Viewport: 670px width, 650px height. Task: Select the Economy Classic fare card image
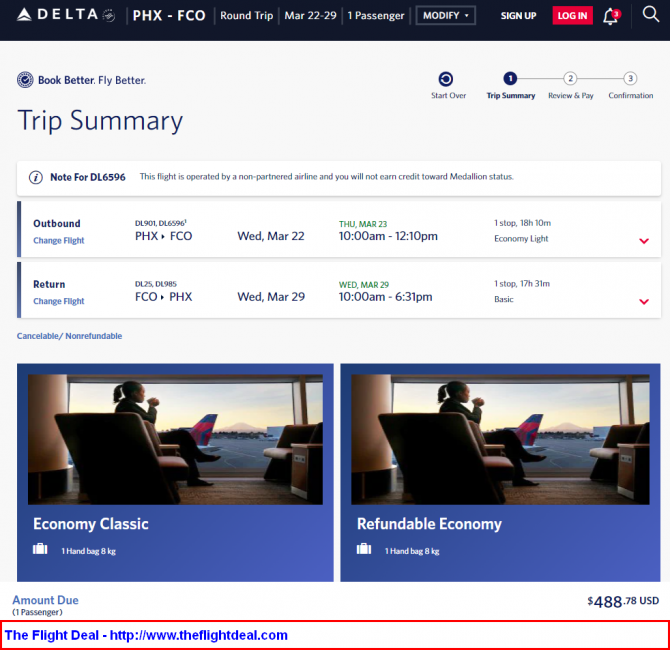tap(175, 439)
